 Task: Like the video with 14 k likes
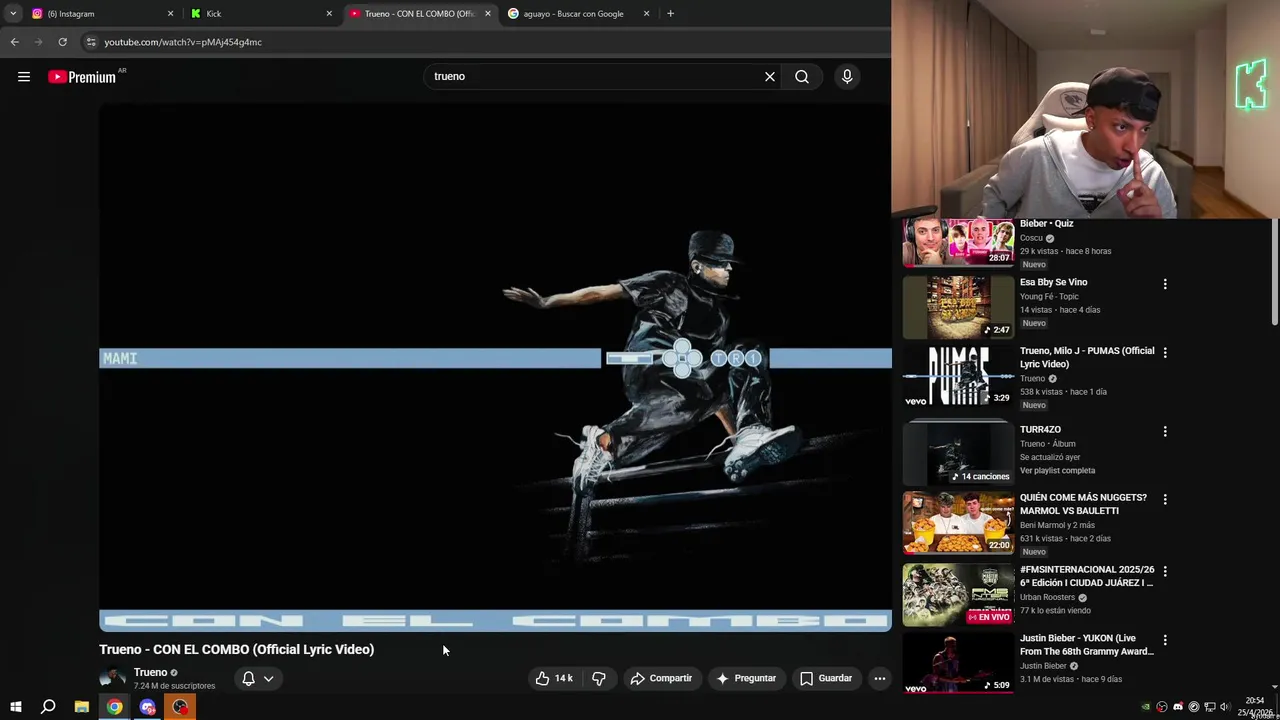[554, 678]
